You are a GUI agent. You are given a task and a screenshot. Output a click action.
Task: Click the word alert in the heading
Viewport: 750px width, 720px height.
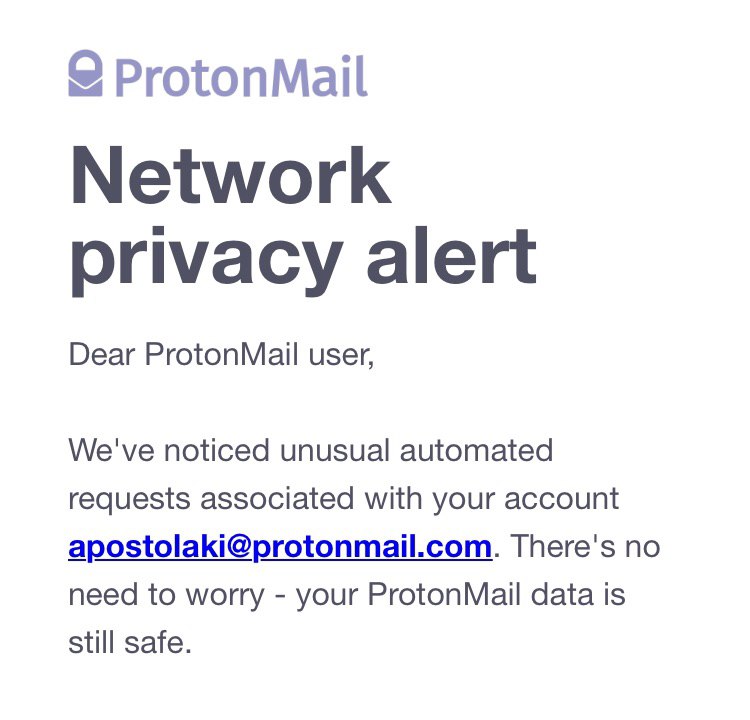click(x=452, y=255)
